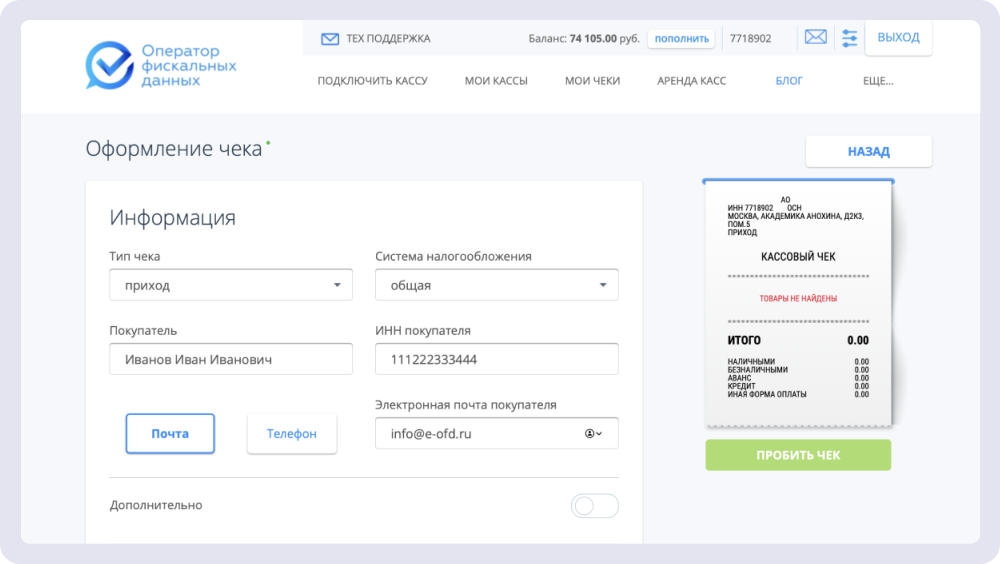Click the contact autofill icon in email field

point(593,434)
